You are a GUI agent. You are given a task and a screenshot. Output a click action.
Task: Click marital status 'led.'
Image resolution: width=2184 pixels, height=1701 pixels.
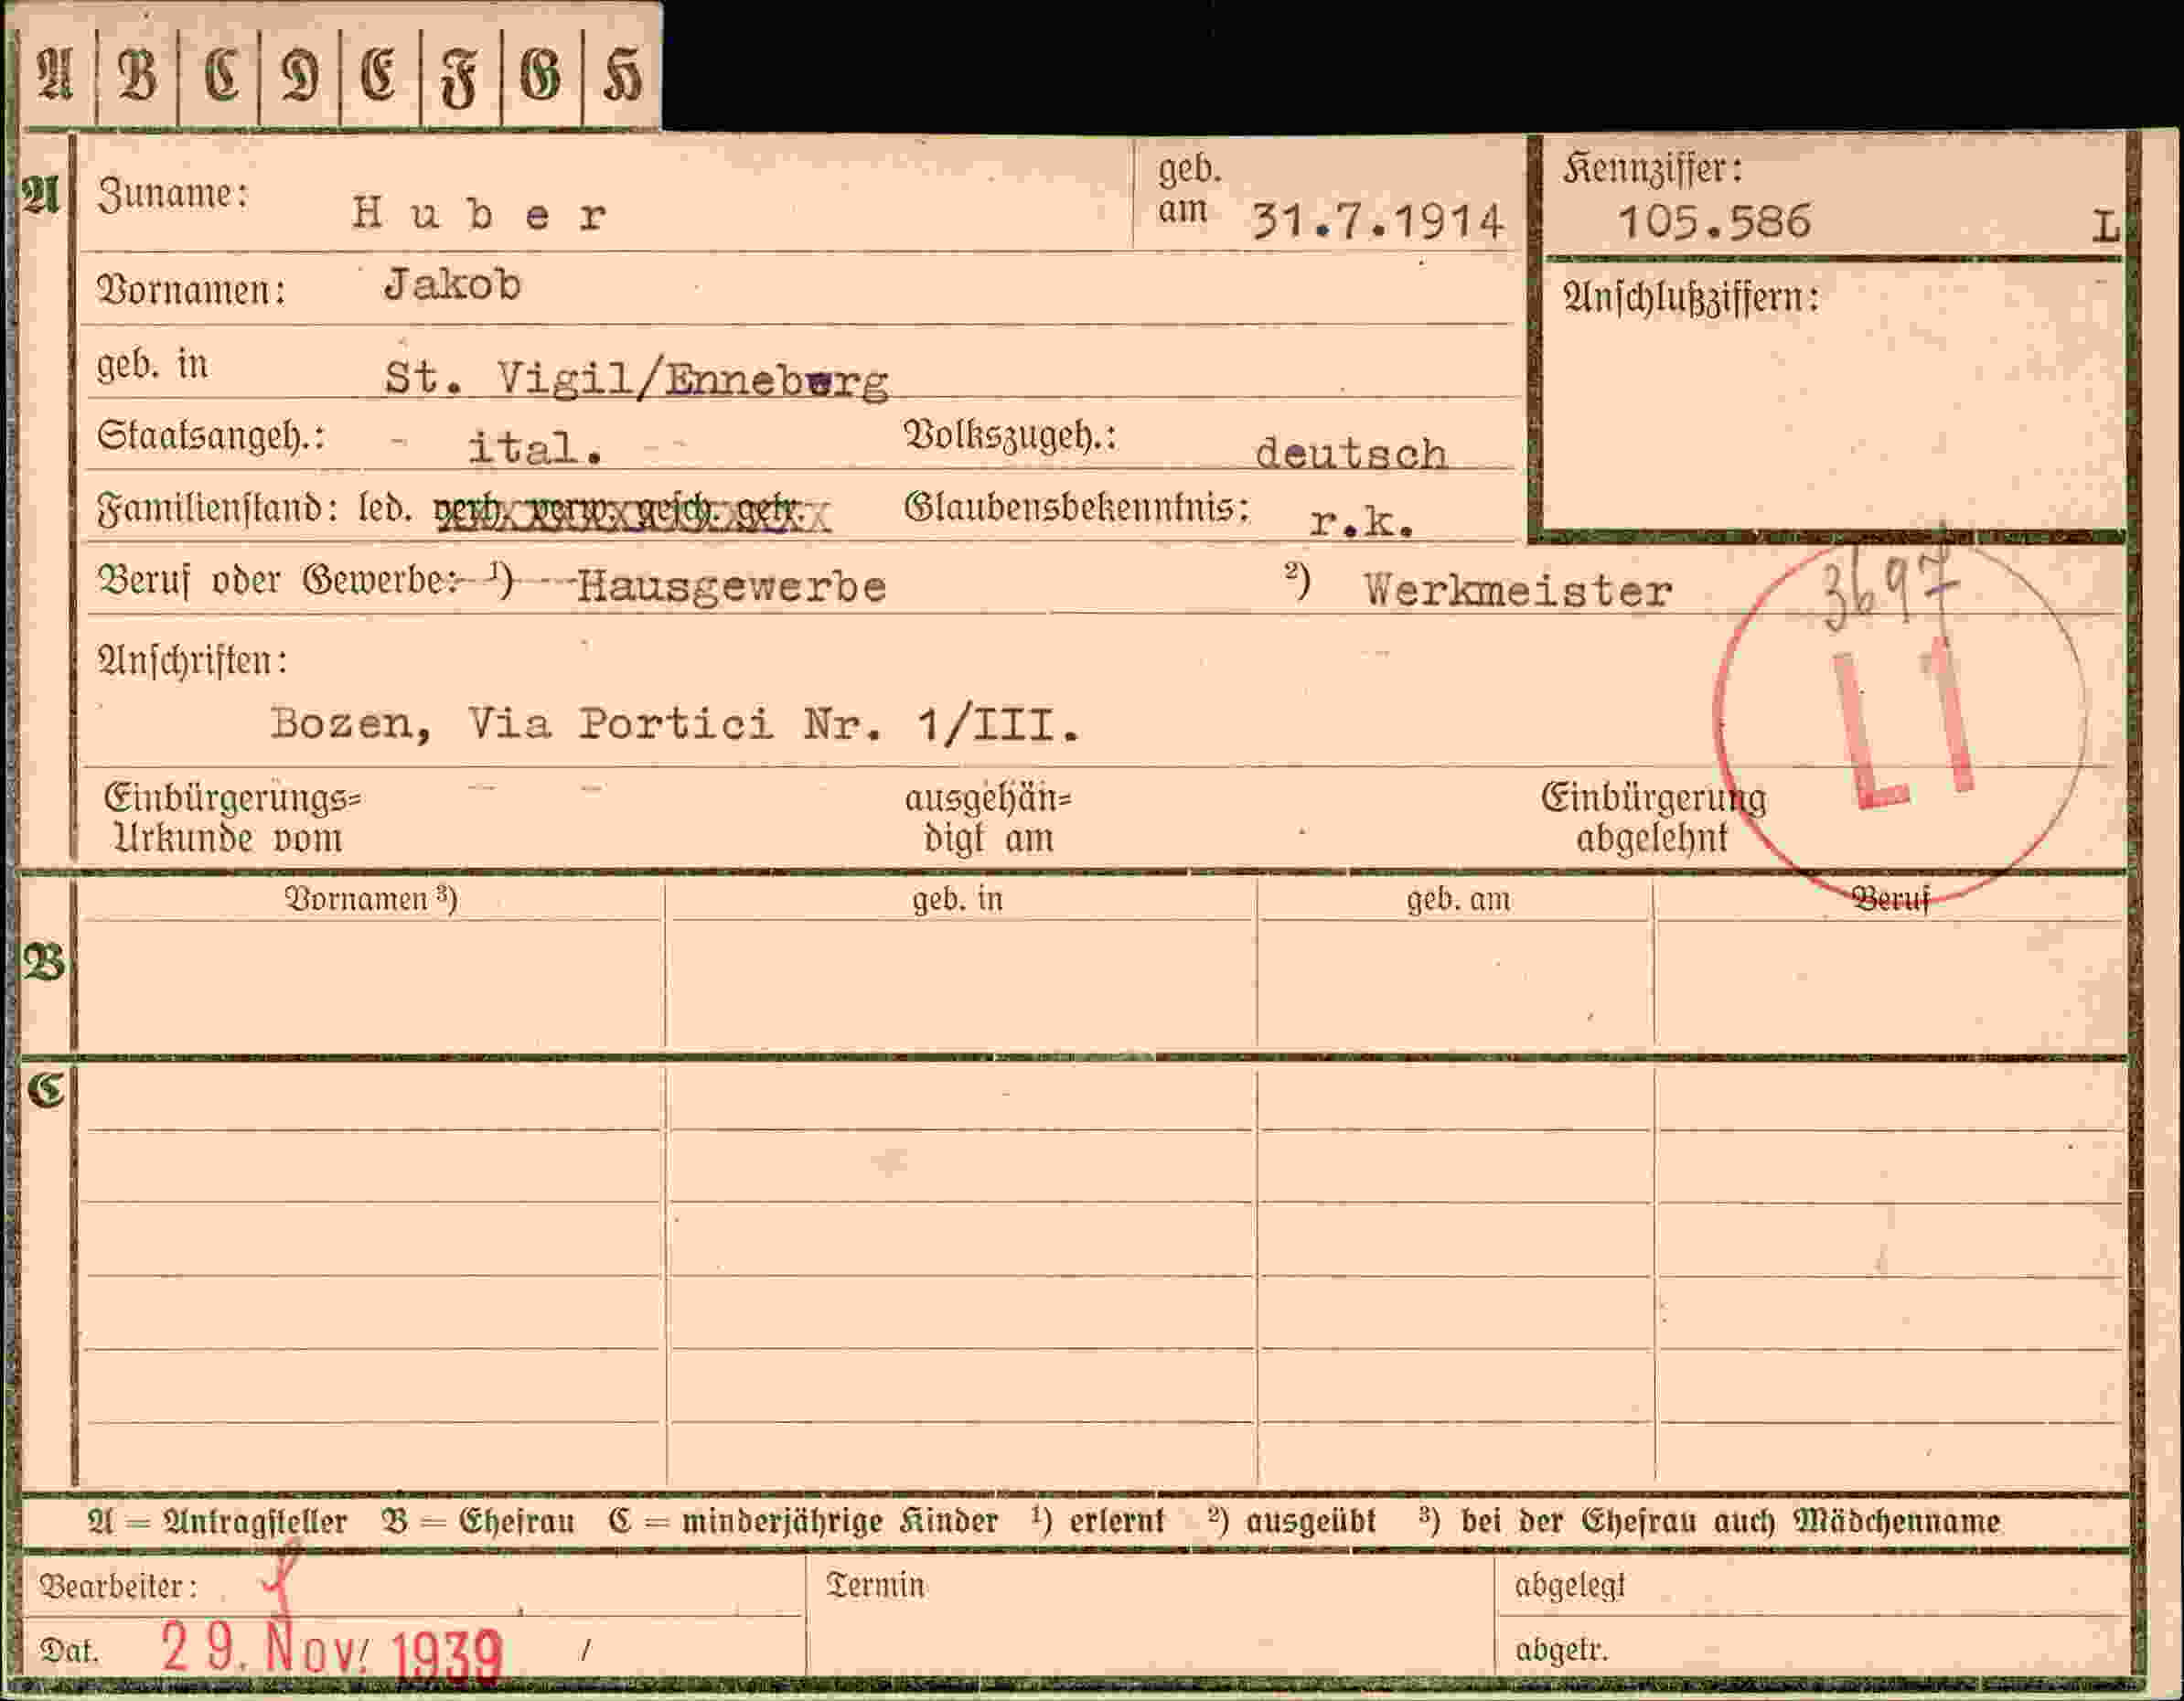click(385, 509)
